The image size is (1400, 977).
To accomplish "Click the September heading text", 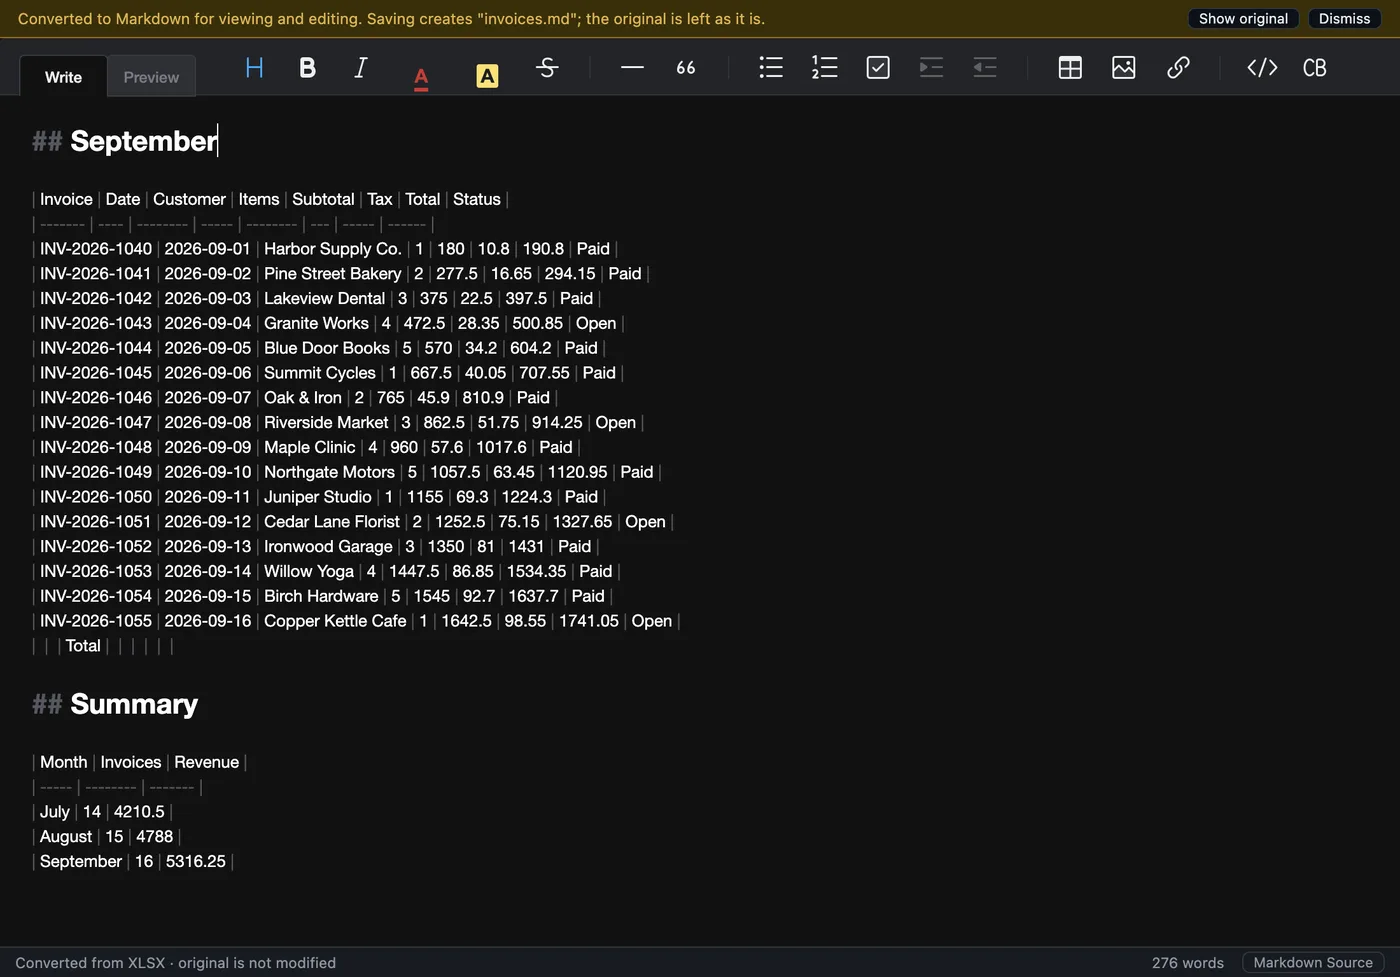I will point(144,141).
